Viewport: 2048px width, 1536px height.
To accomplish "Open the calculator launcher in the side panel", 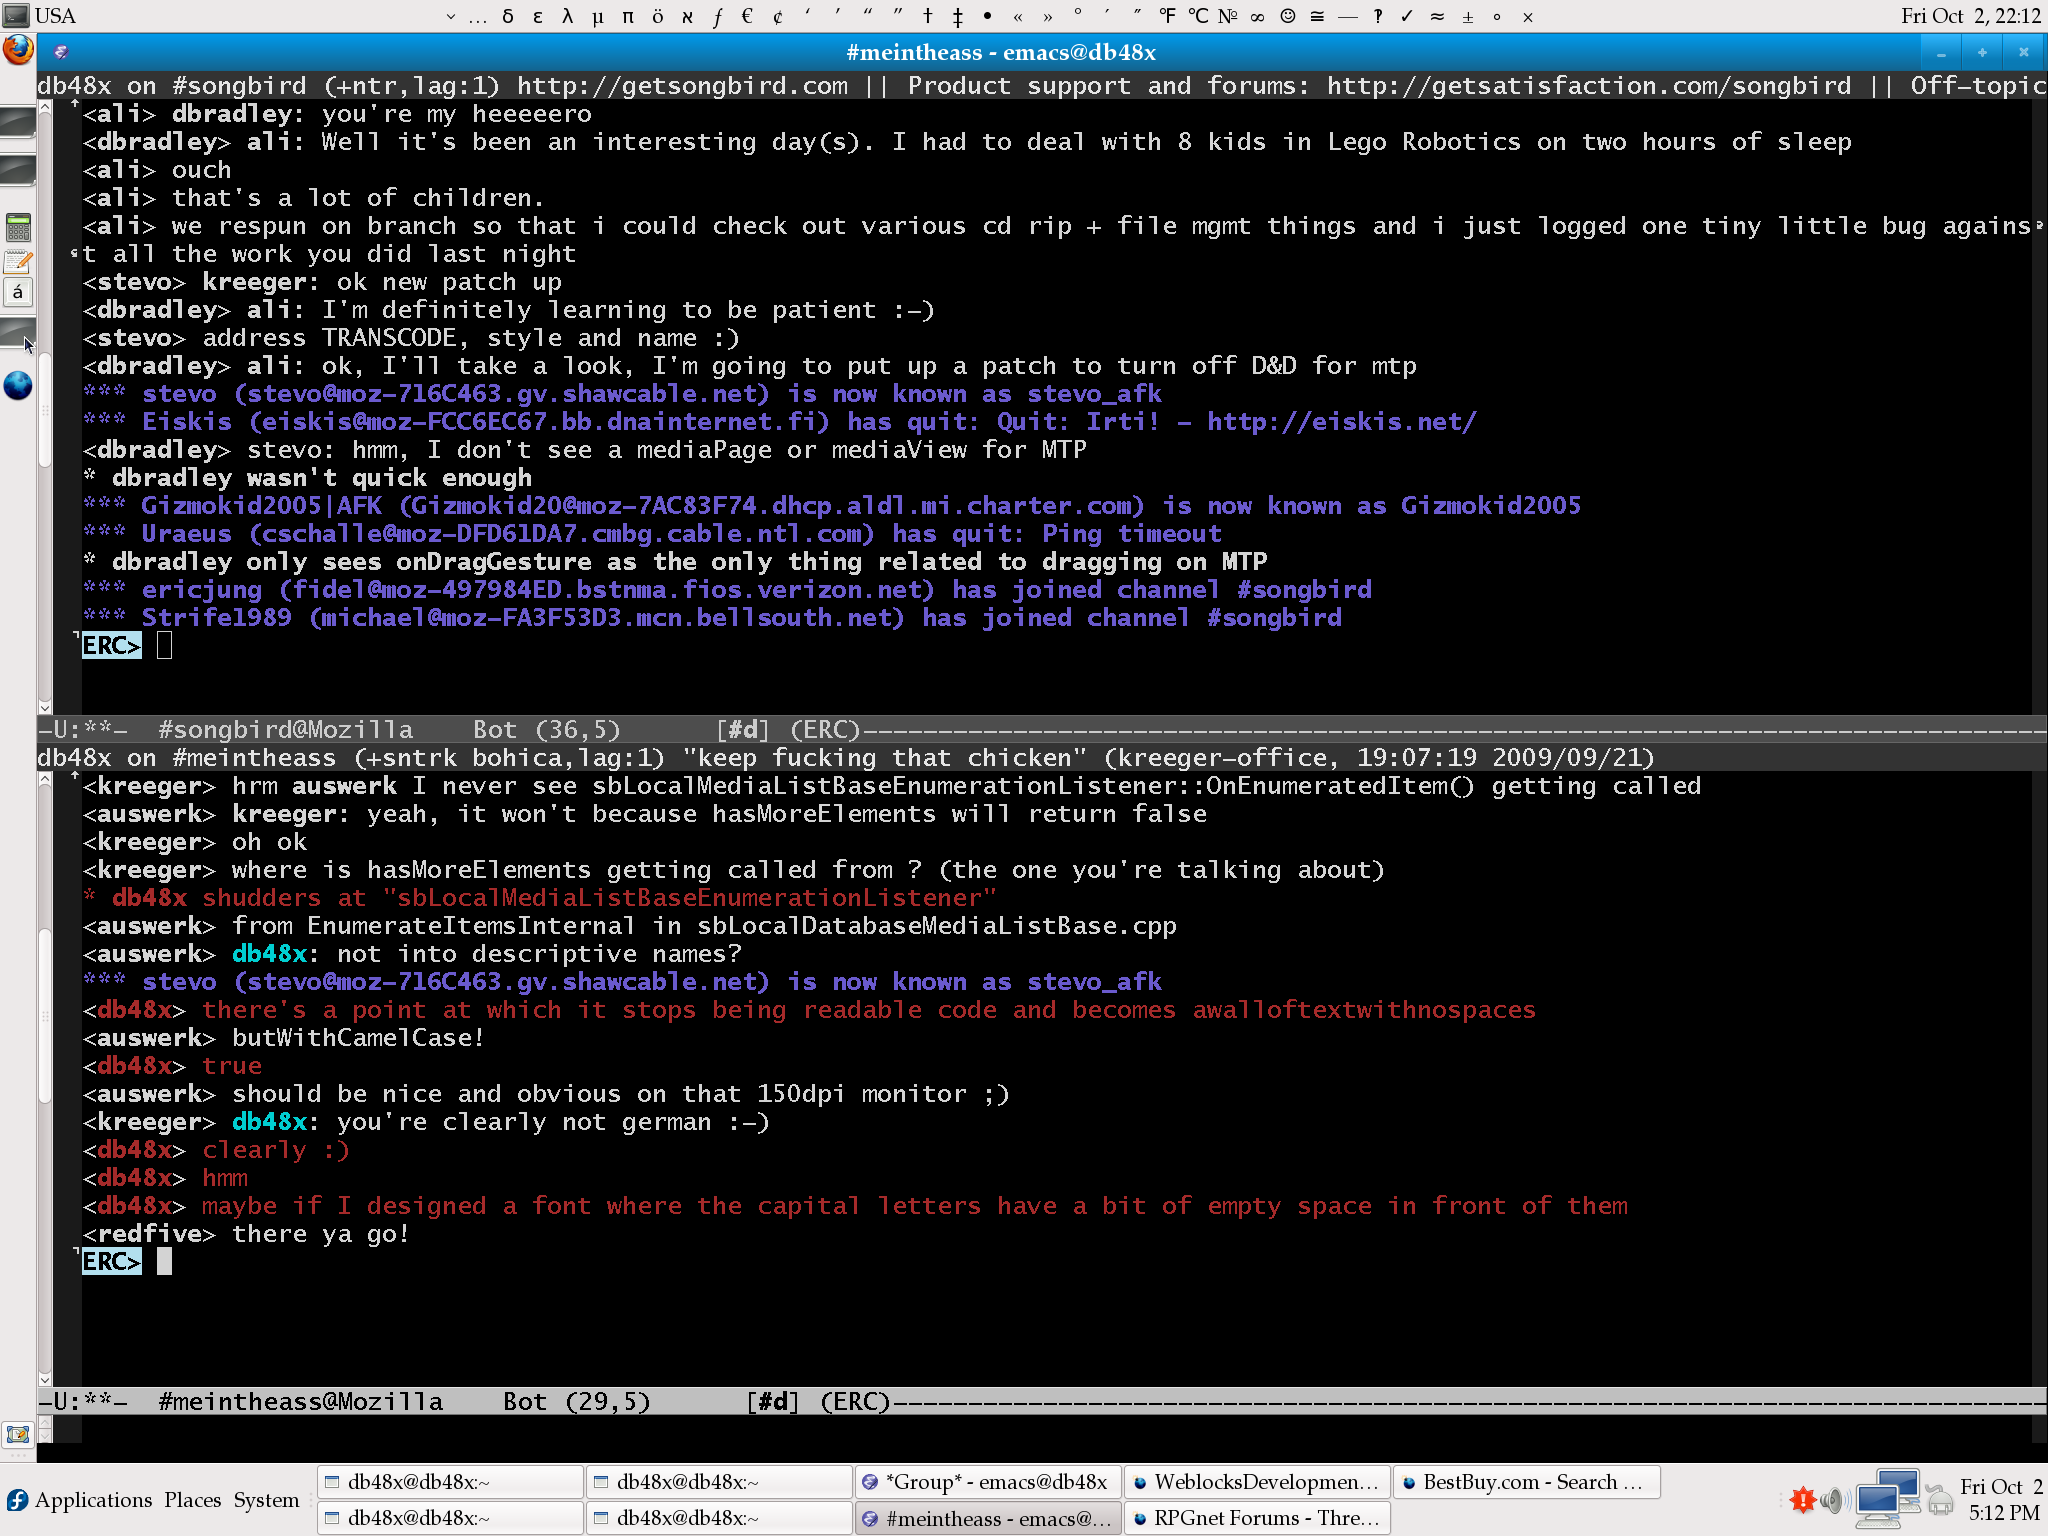I will click(x=18, y=227).
